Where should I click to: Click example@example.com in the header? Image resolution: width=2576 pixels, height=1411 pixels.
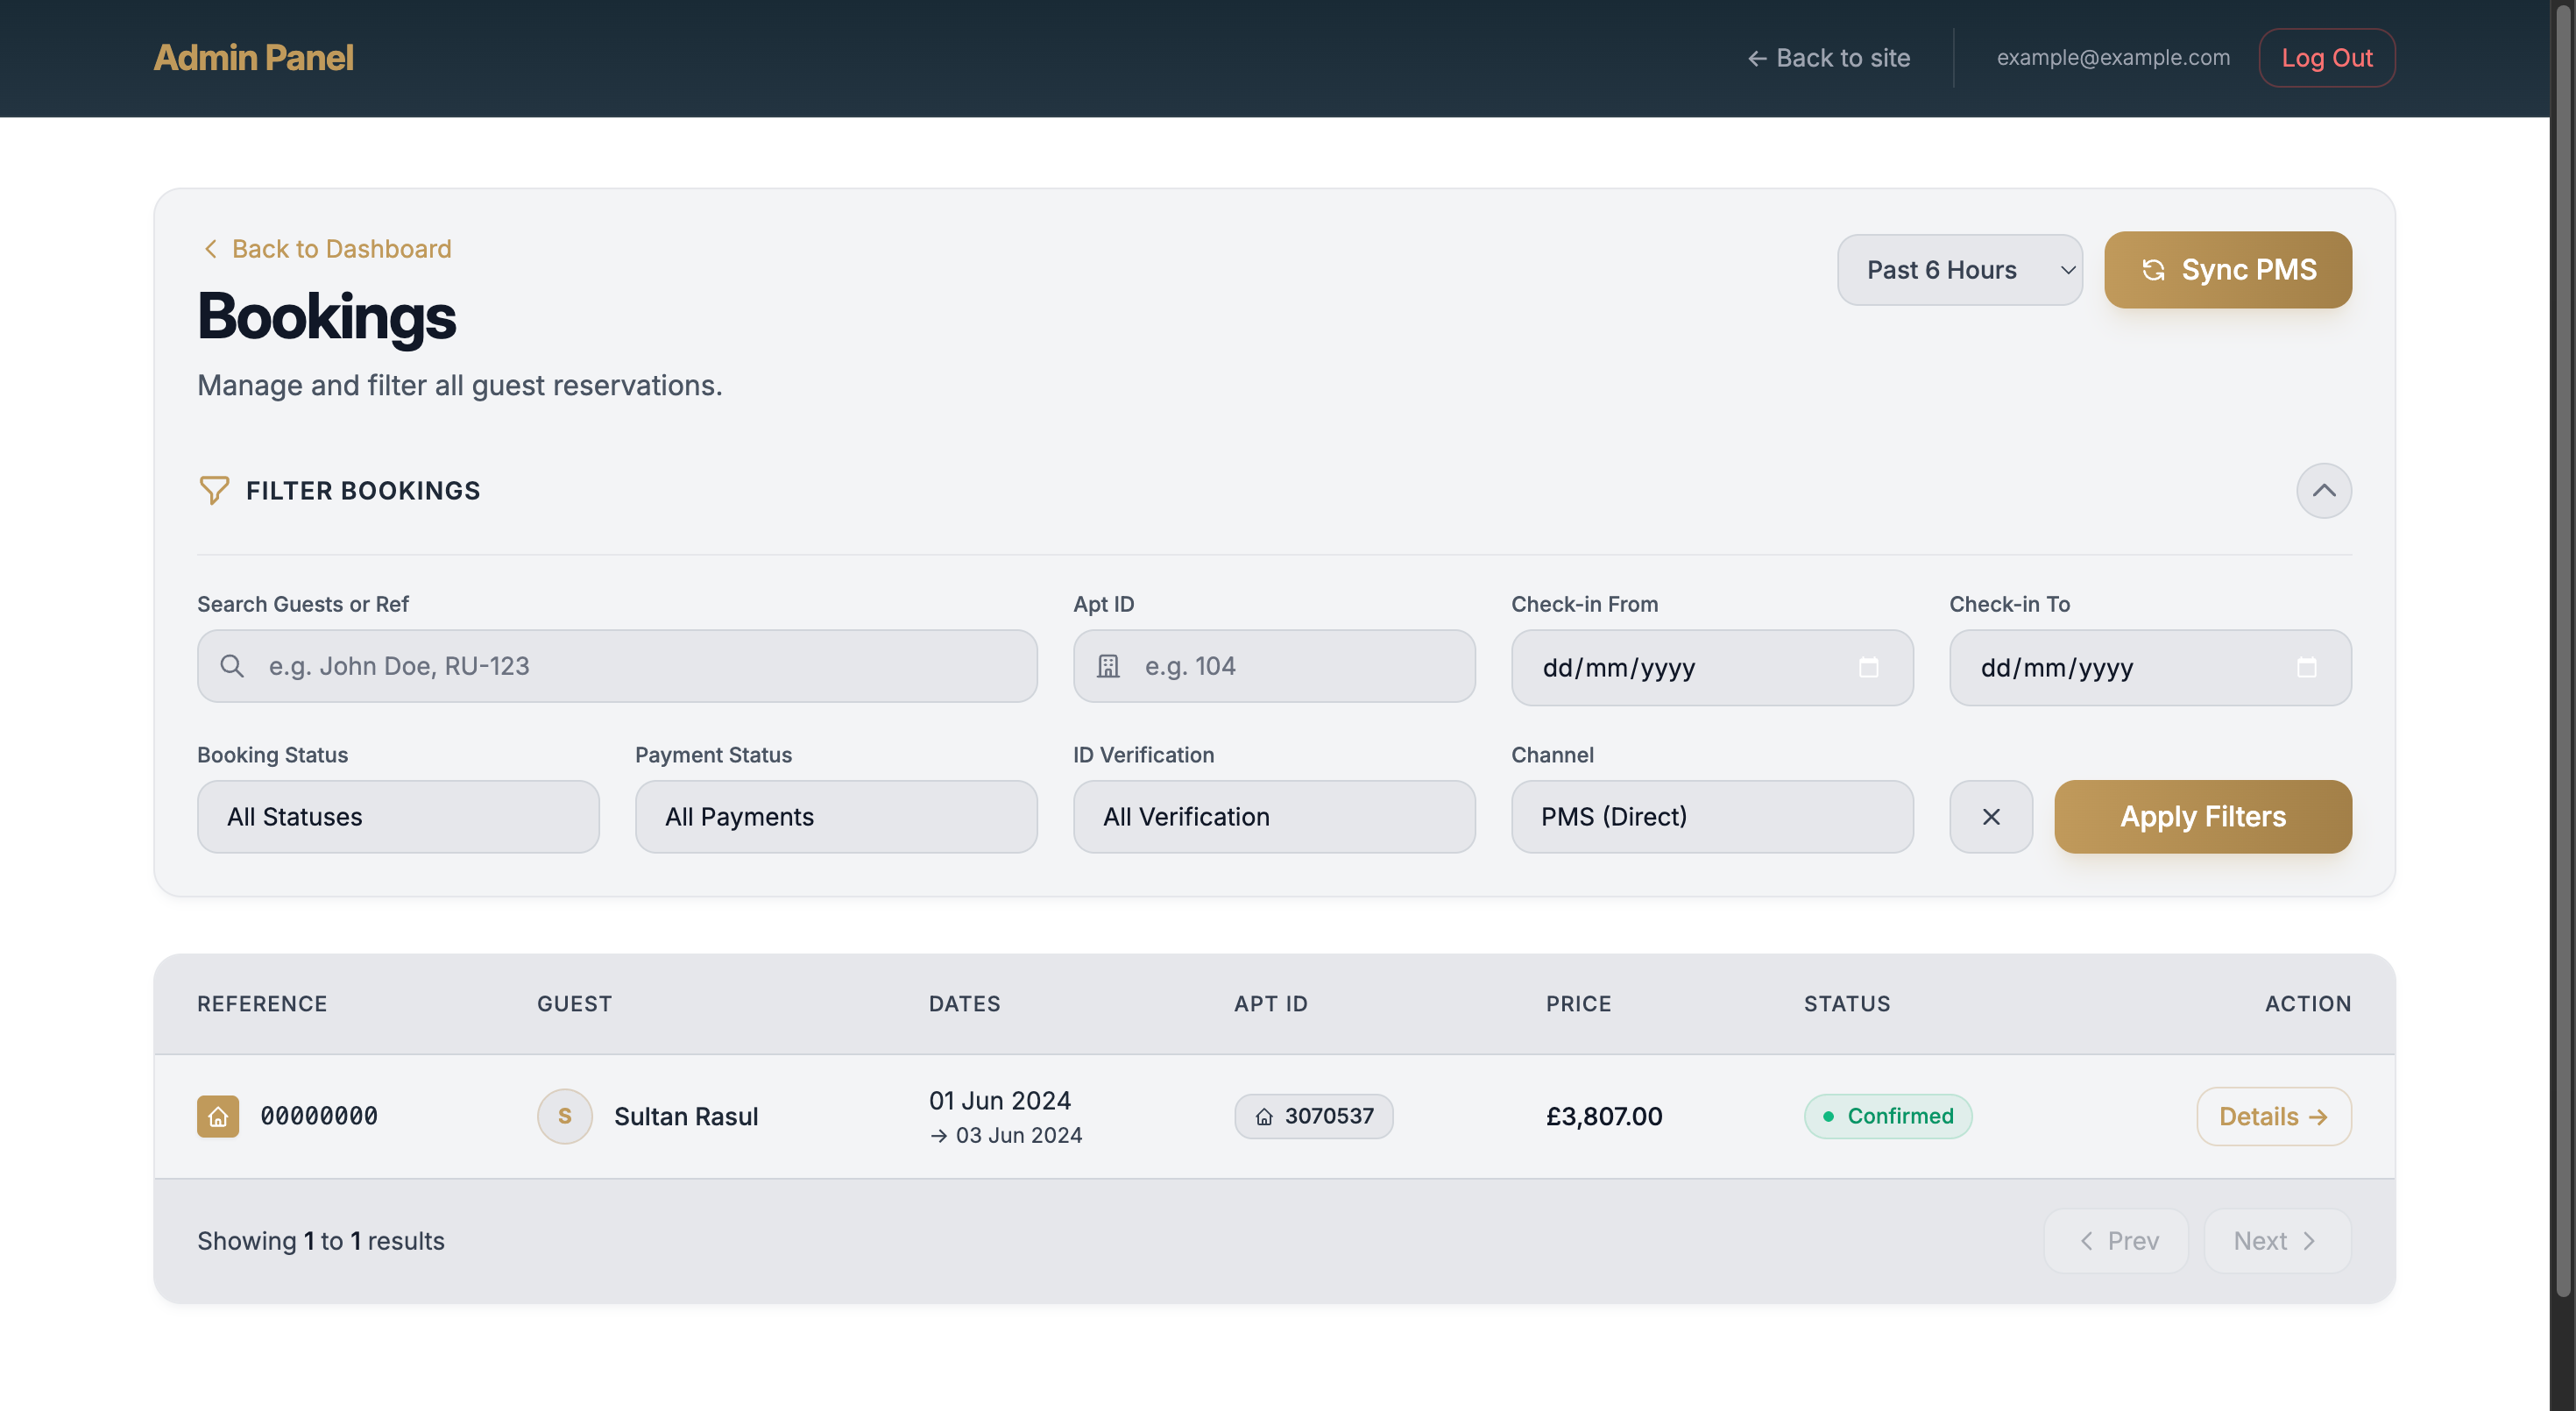[2113, 58]
